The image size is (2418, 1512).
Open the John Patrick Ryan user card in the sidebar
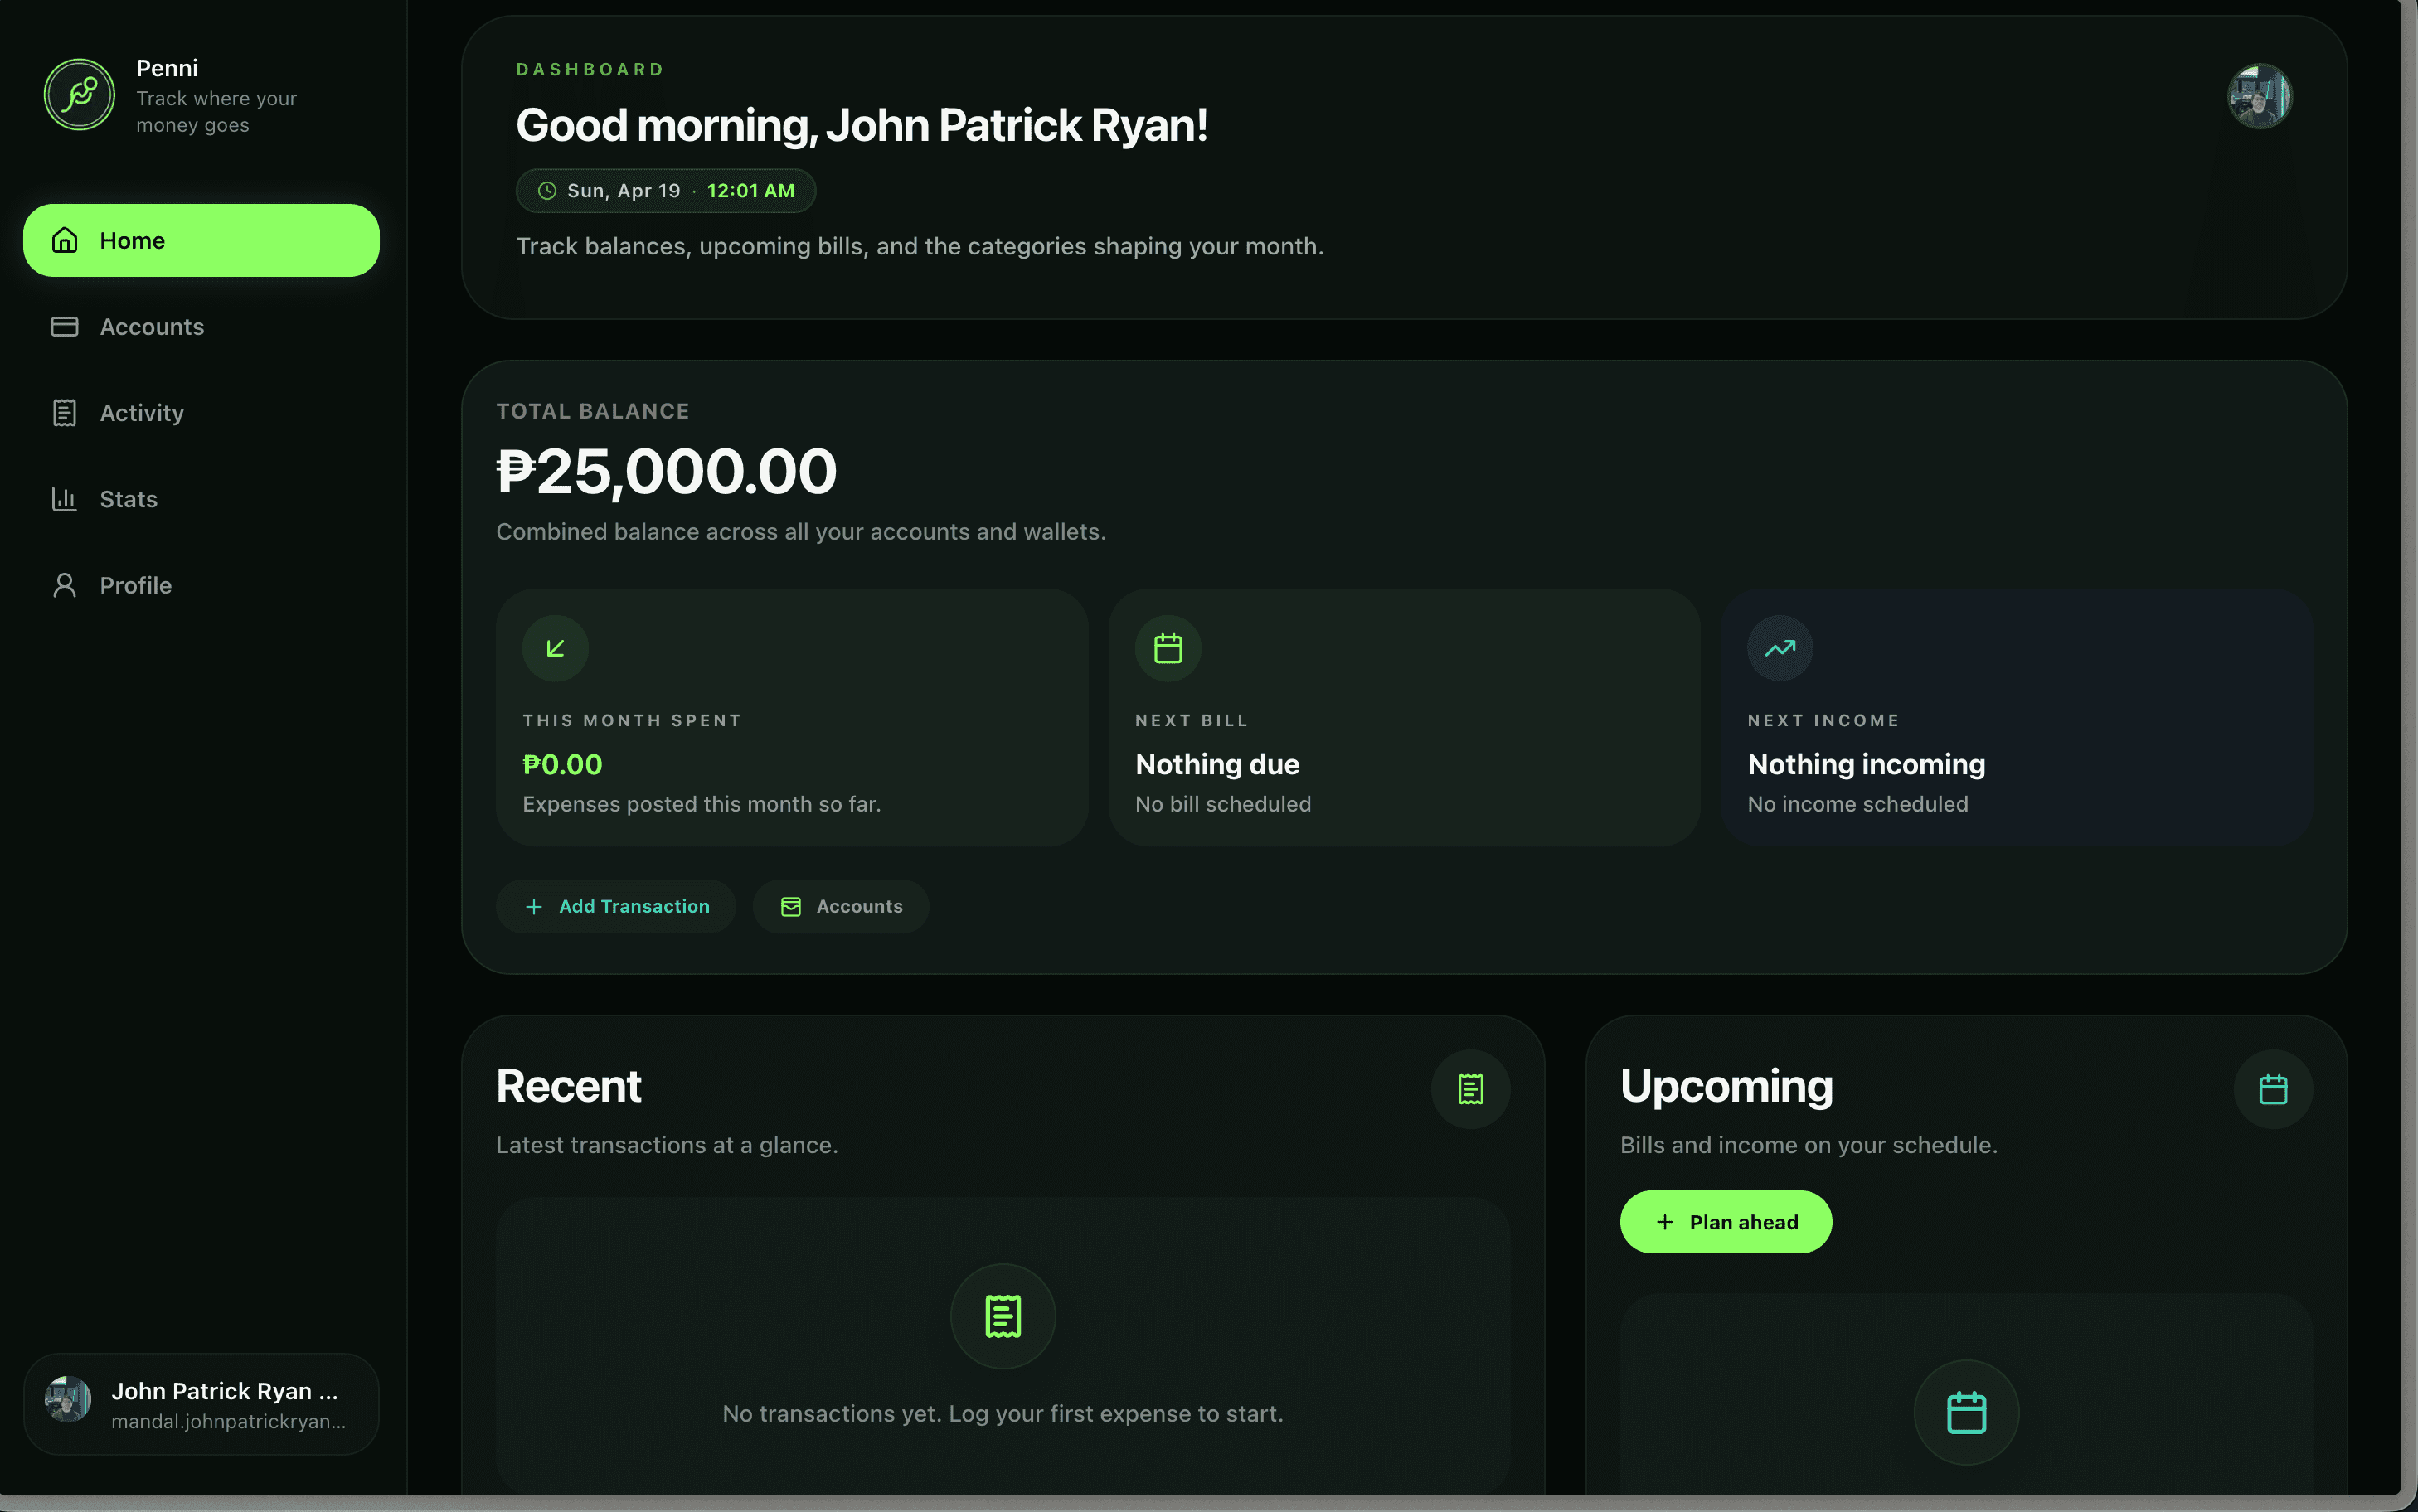click(201, 1404)
